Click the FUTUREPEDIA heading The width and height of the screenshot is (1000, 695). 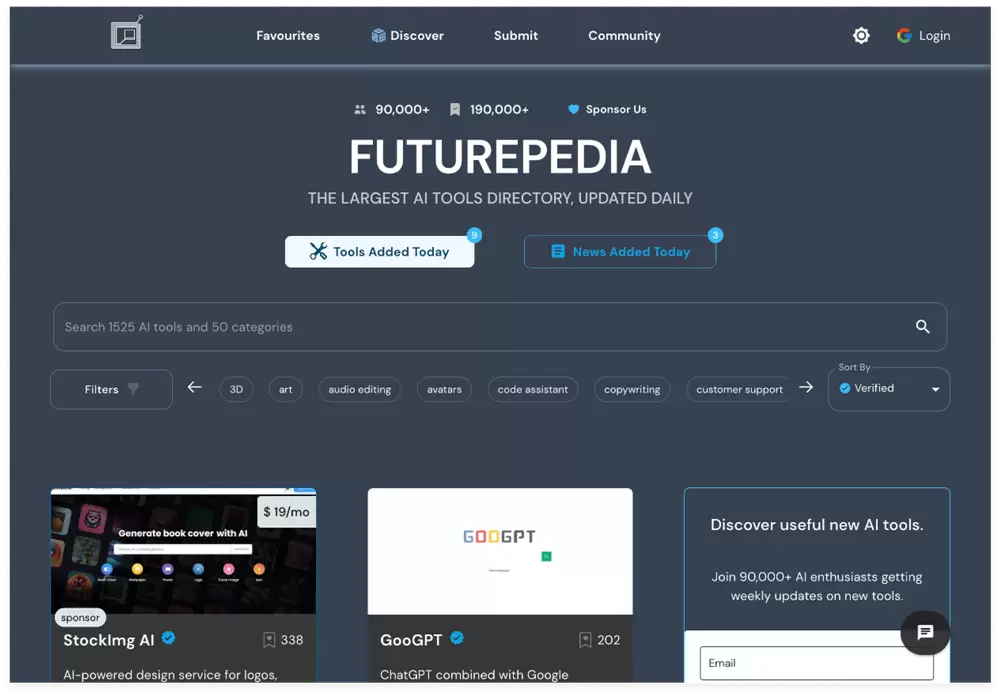(x=500, y=157)
